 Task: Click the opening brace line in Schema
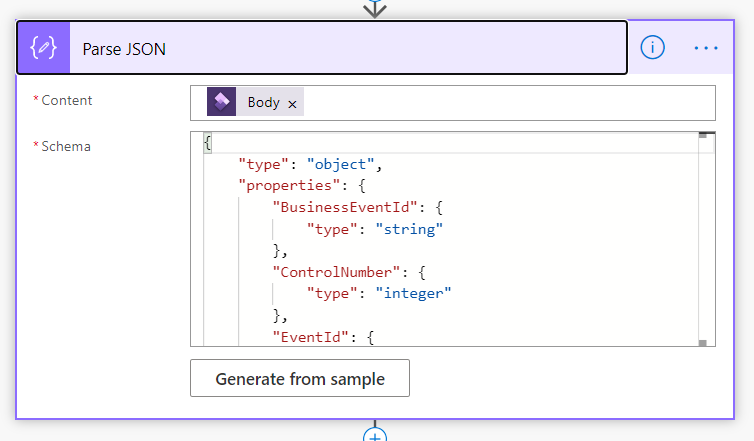tap(208, 143)
